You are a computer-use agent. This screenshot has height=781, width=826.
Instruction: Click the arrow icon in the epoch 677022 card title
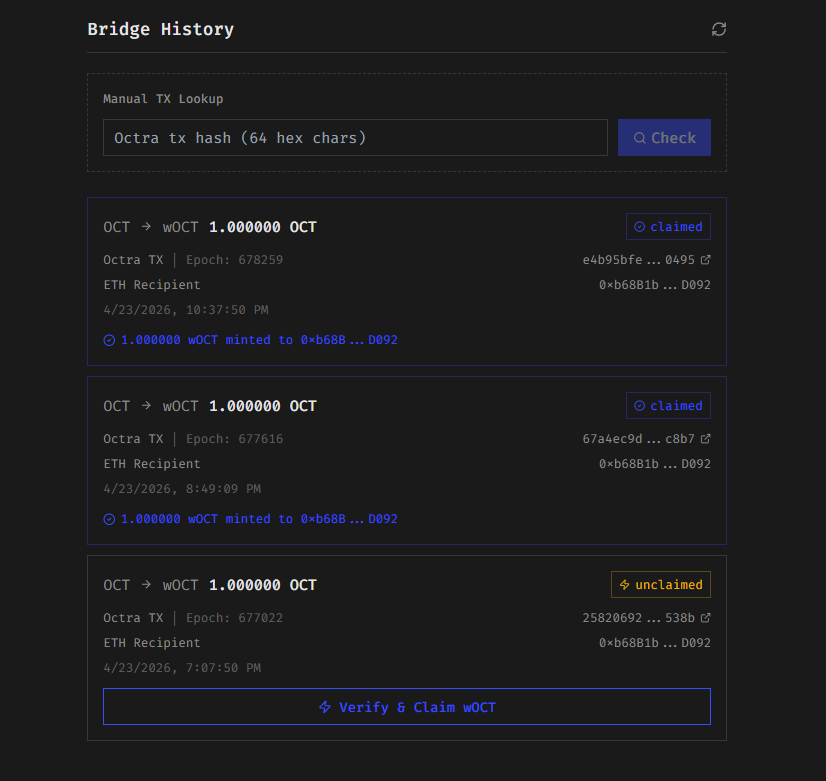pyautogui.click(x=146, y=585)
